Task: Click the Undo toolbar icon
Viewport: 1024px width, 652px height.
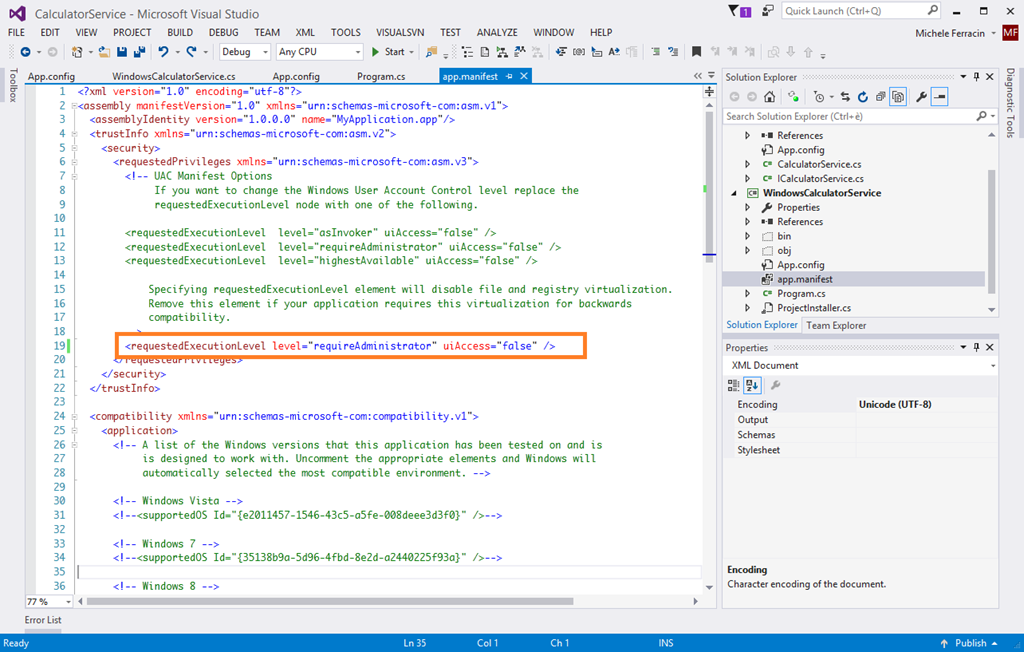Action: [x=164, y=52]
